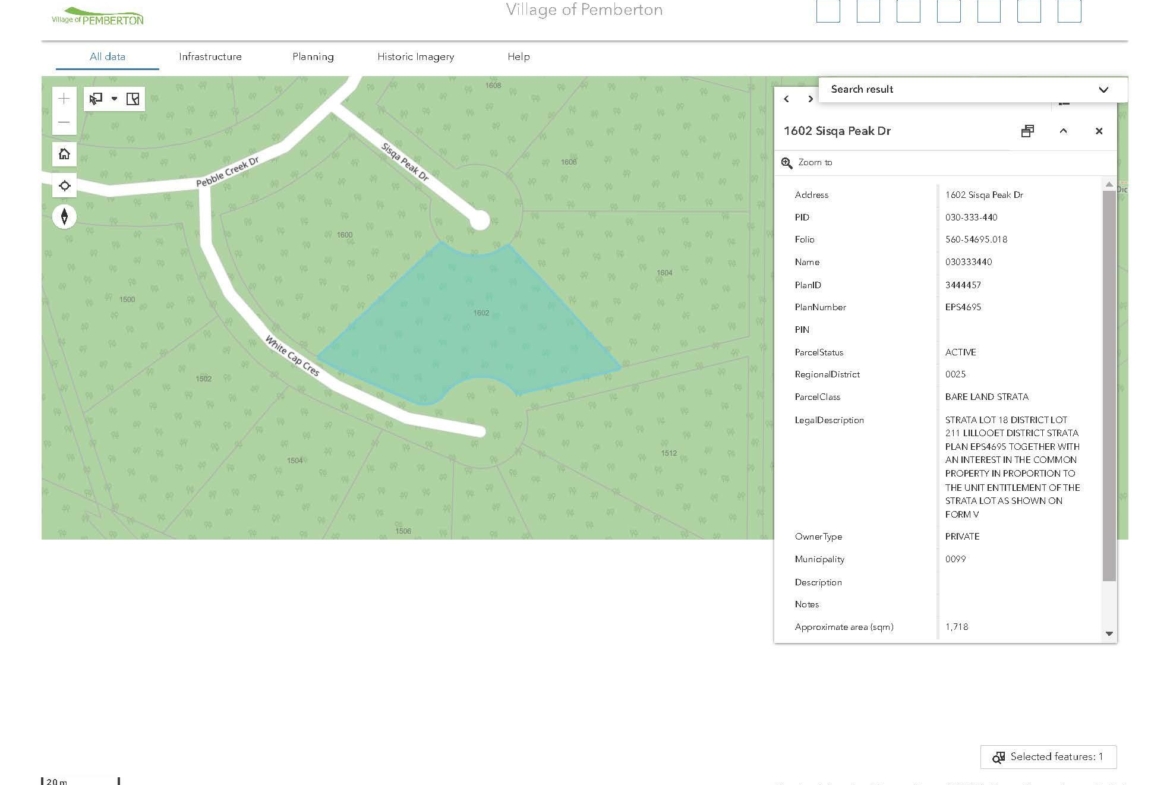This screenshot has height=785, width=1170.
Task: Expand the Search result dropdown
Action: [1103, 90]
